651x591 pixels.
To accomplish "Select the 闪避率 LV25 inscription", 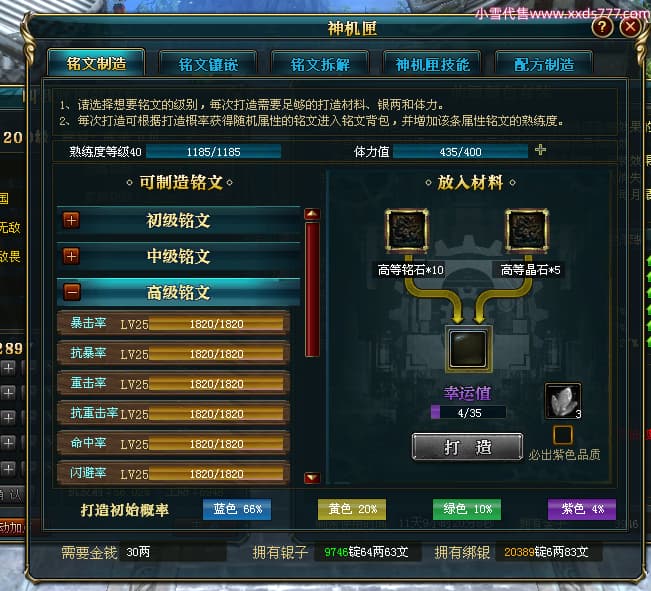I will tap(174, 473).
